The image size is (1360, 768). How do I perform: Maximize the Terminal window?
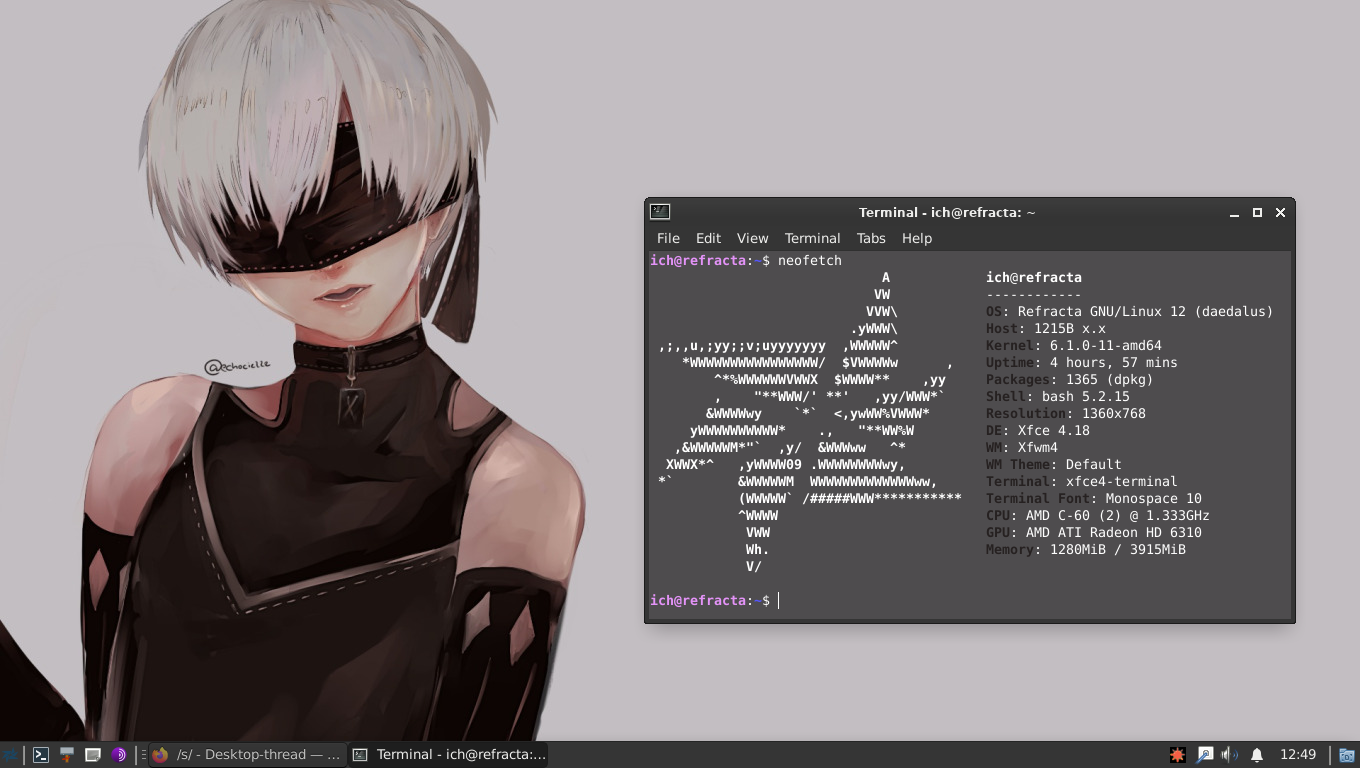(1257, 212)
